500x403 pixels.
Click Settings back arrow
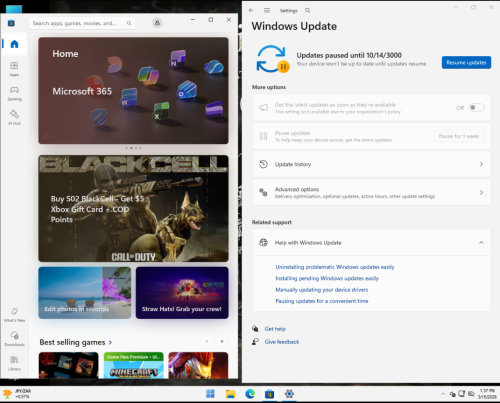pos(251,10)
